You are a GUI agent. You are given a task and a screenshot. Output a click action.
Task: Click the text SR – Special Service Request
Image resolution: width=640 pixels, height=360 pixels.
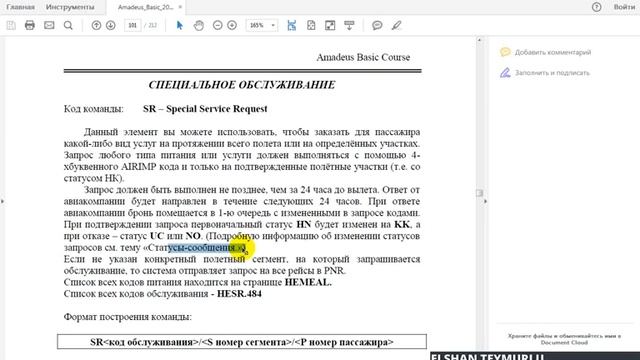205,109
